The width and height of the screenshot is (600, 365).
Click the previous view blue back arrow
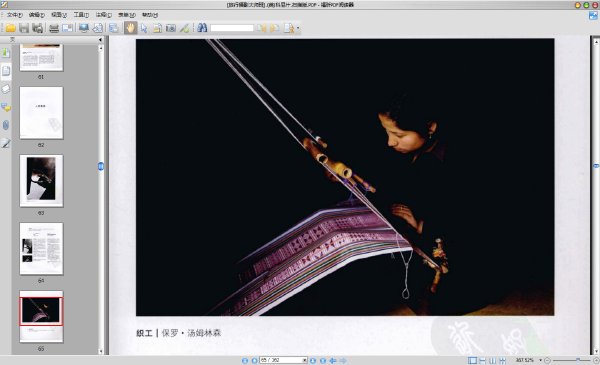(333, 360)
